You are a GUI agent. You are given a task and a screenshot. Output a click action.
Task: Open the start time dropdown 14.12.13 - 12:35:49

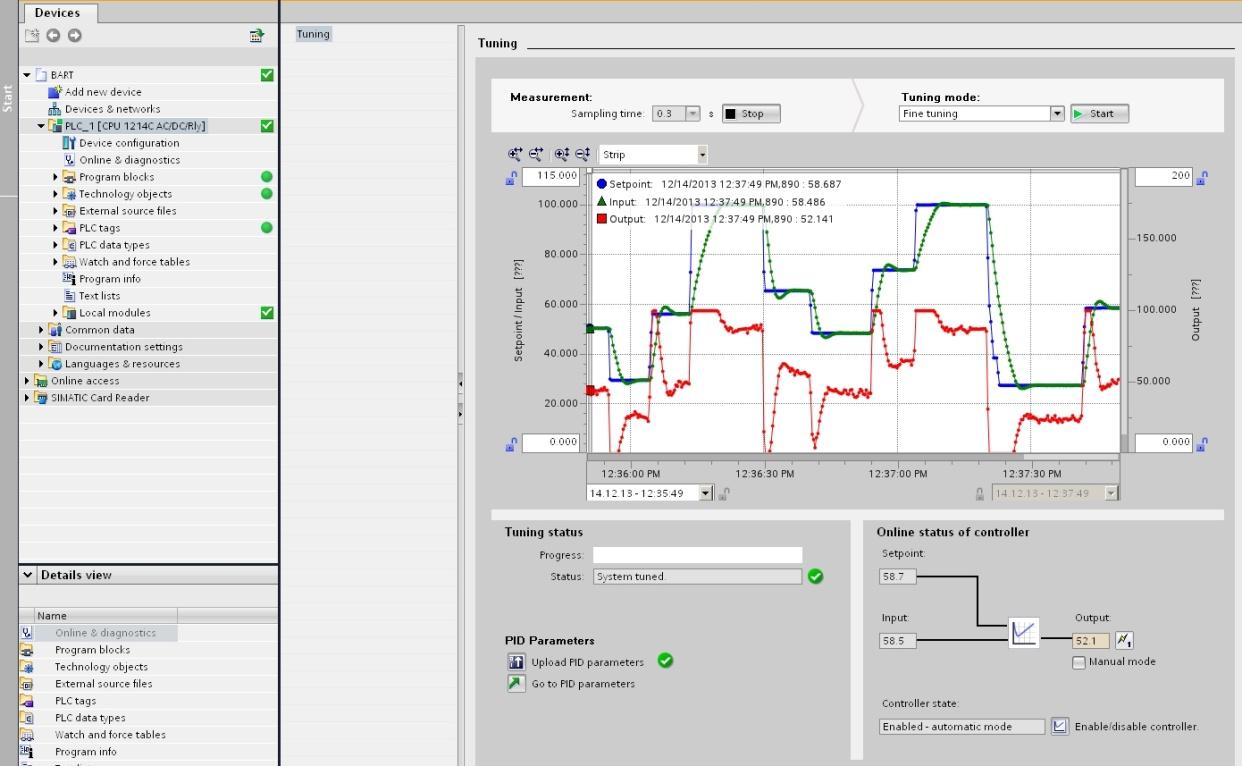tap(705, 493)
